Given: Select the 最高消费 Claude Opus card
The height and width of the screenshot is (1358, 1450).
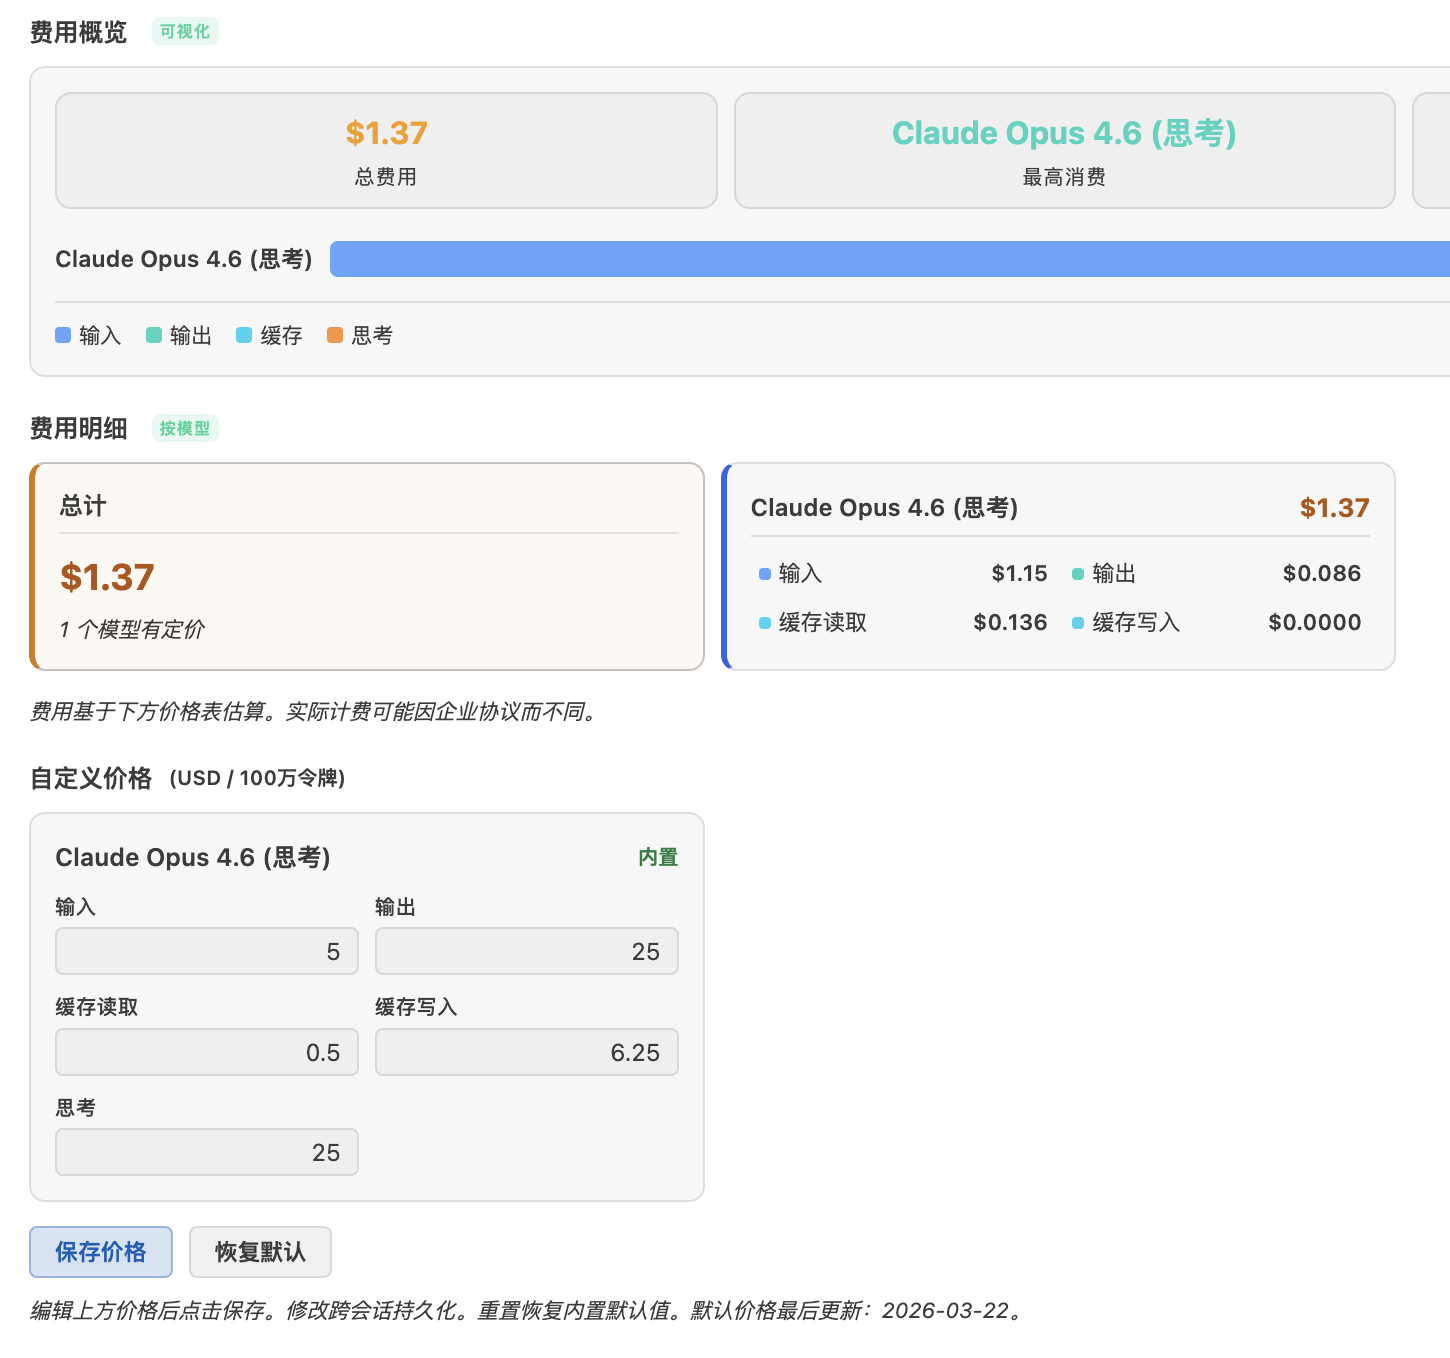Looking at the screenshot, I should pyautogui.click(x=1065, y=151).
